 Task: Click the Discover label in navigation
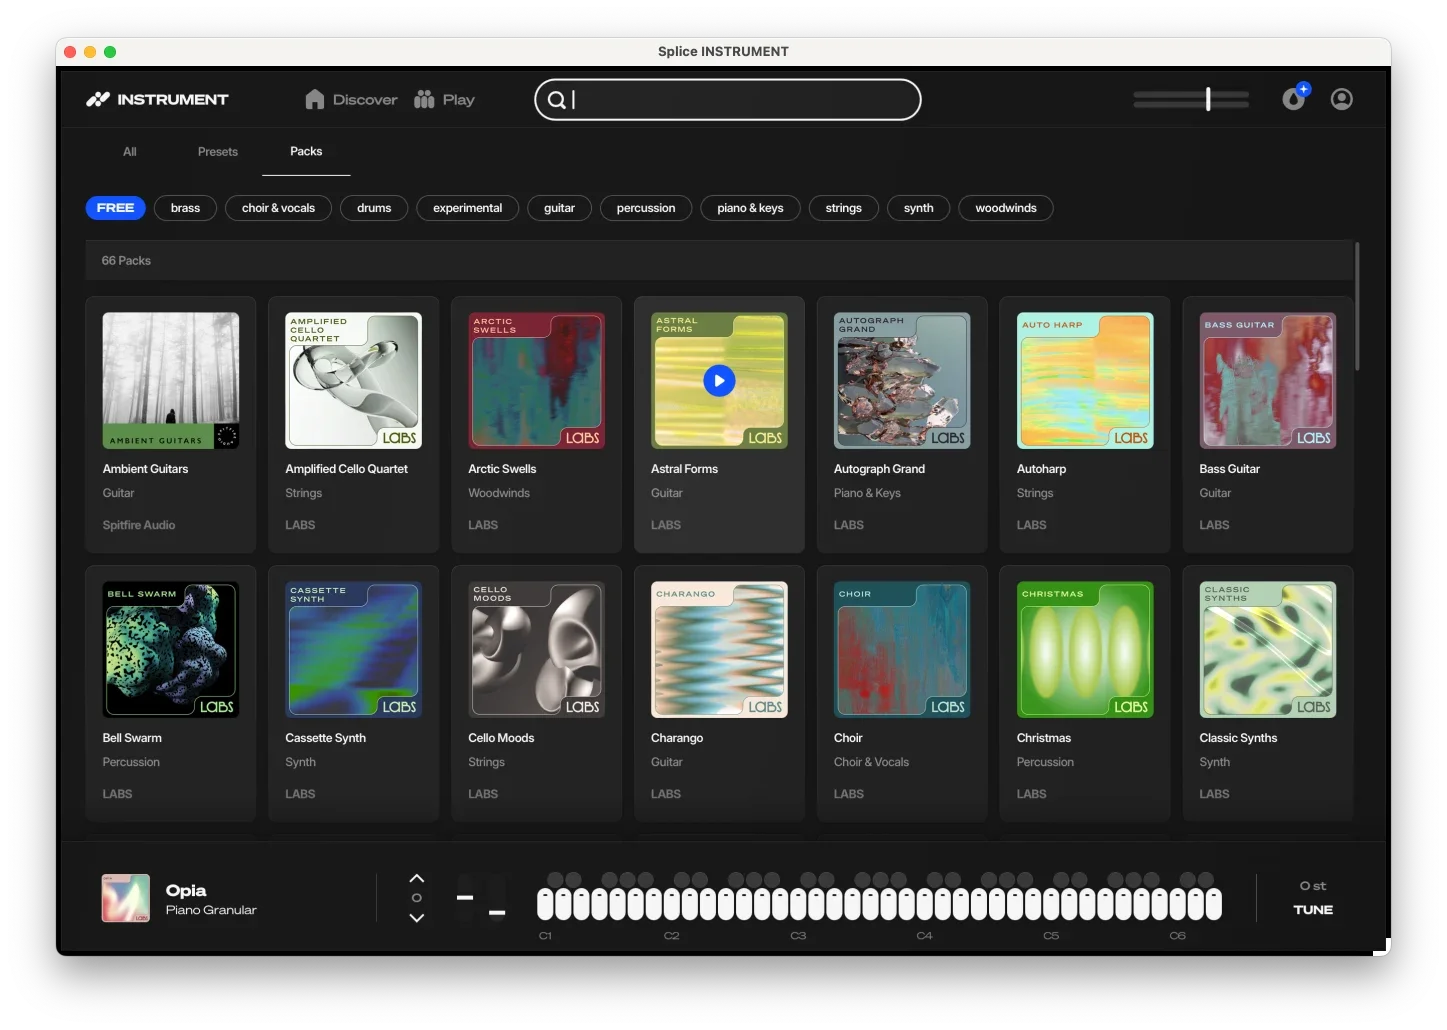[x=365, y=100]
